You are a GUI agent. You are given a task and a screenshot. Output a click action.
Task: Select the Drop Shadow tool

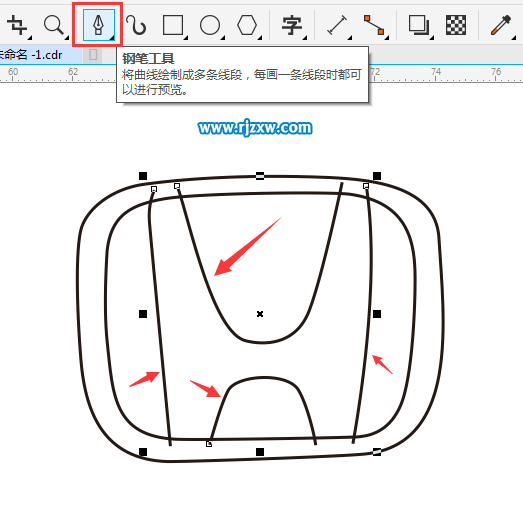[419, 25]
